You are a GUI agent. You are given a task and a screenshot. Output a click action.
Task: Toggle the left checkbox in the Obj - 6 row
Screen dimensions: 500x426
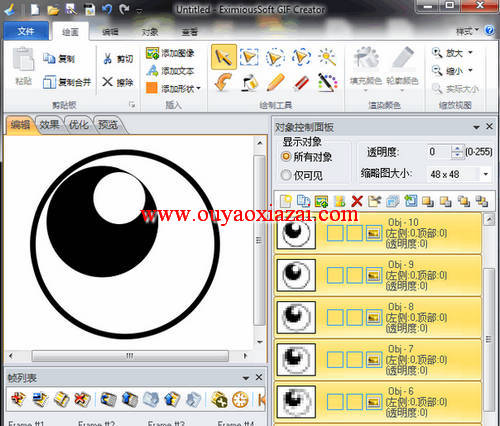coord(335,402)
